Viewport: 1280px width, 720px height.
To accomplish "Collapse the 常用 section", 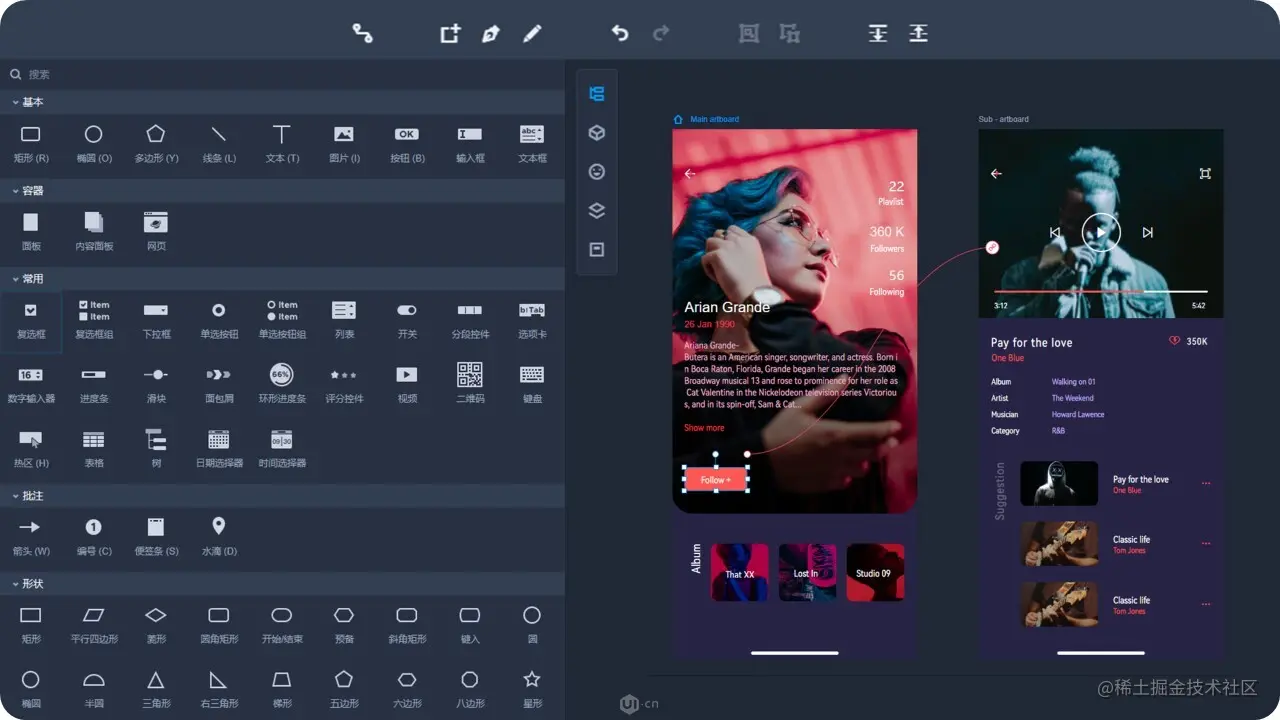I will [27, 278].
